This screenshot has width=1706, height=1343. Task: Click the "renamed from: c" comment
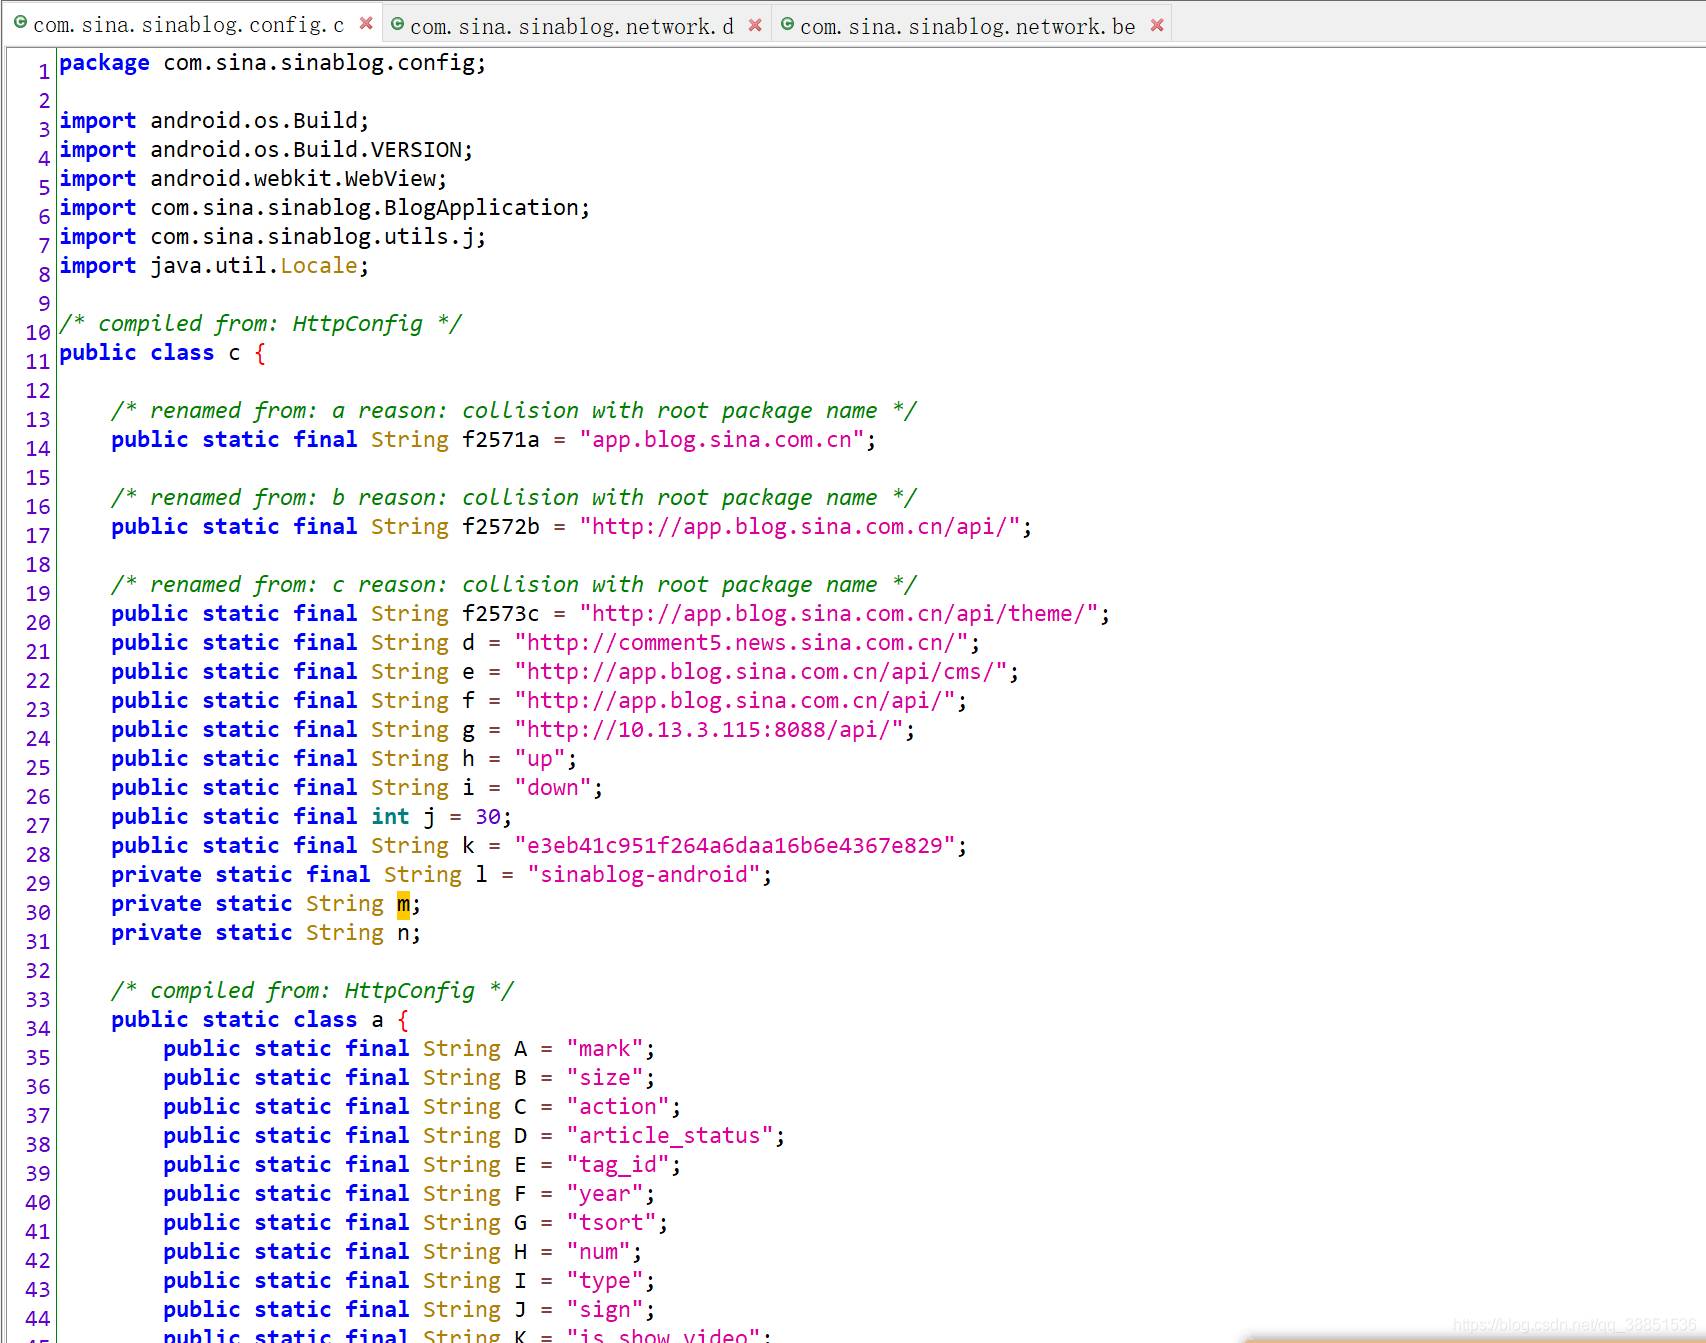point(514,585)
